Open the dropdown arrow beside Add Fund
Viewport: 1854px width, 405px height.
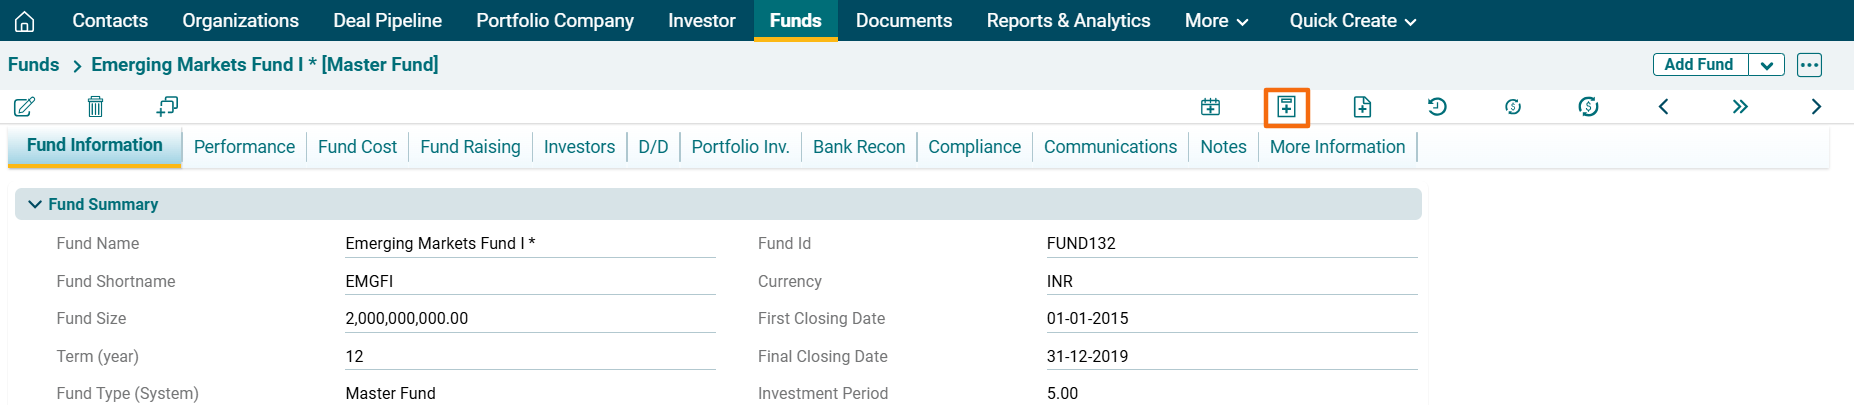[1767, 65]
